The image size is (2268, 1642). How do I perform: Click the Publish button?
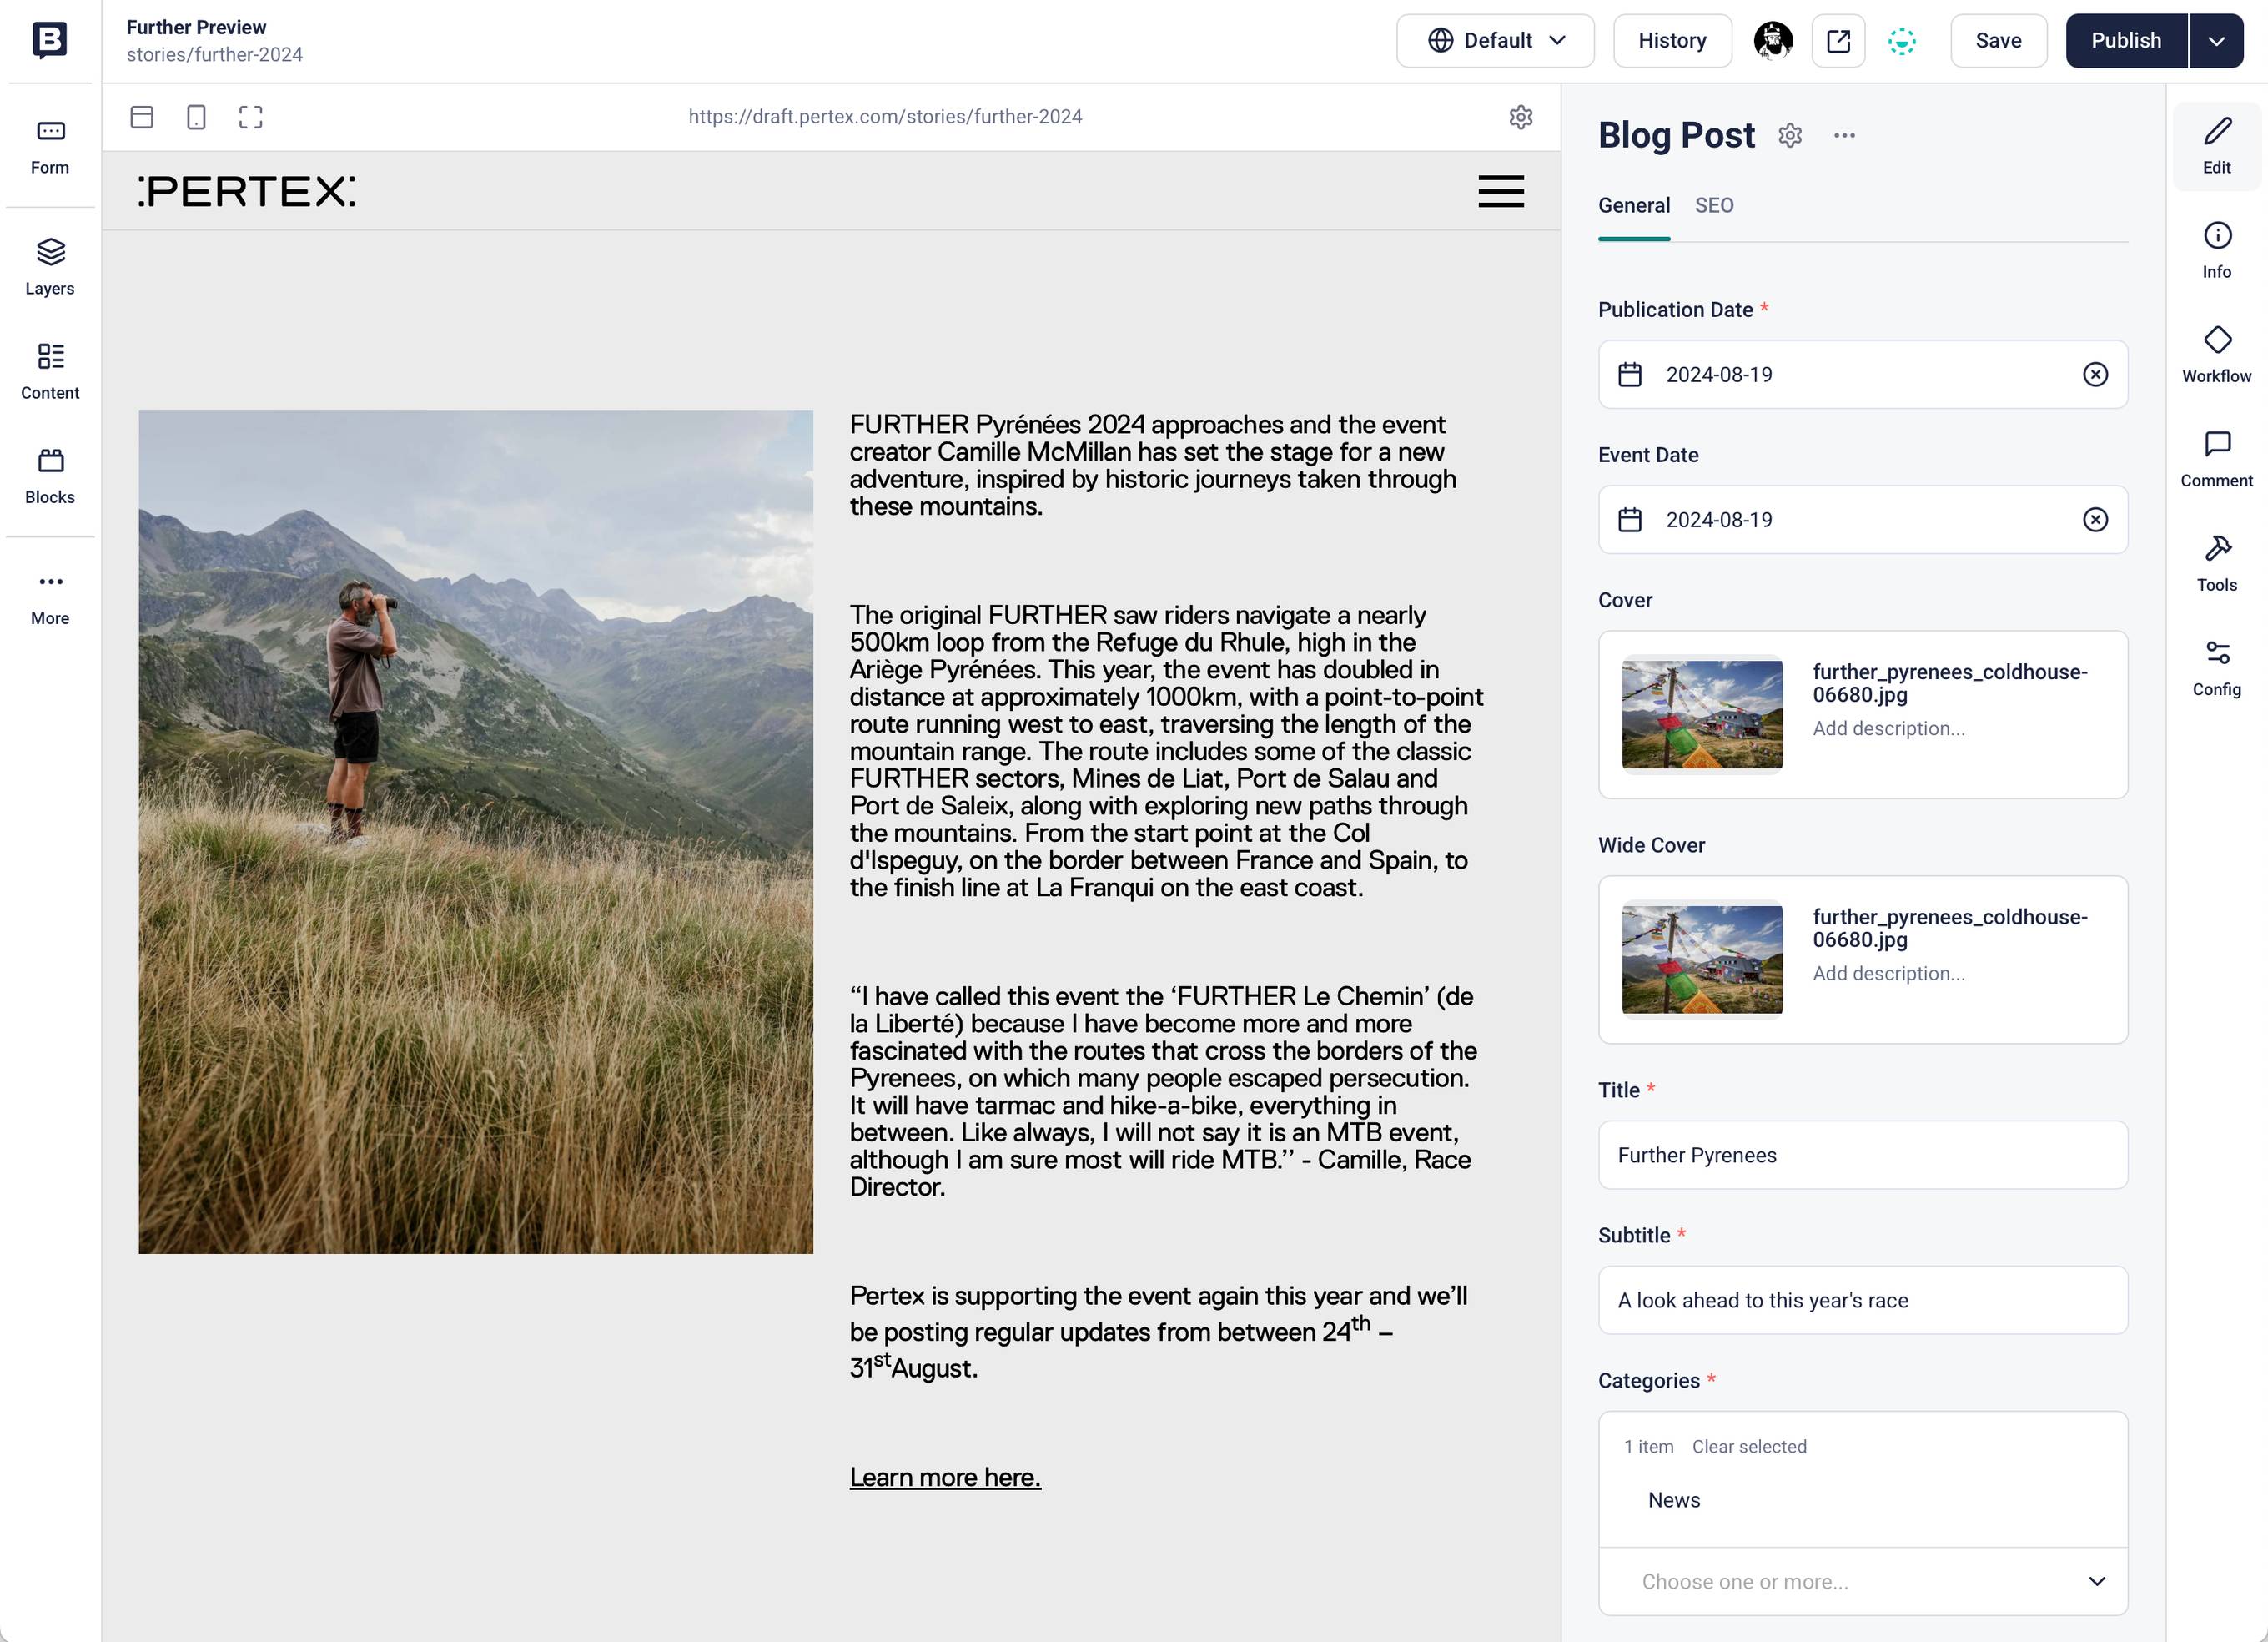tap(2126, 40)
